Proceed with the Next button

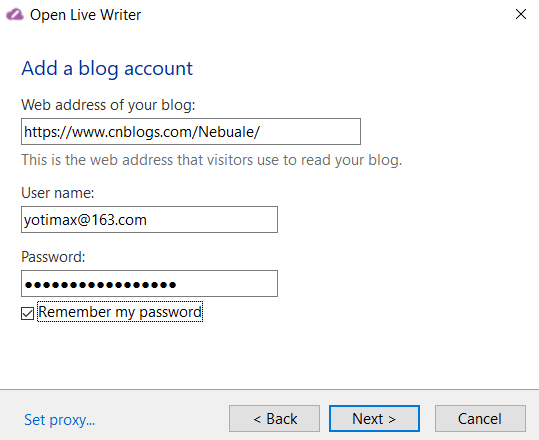click(x=374, y=418)
